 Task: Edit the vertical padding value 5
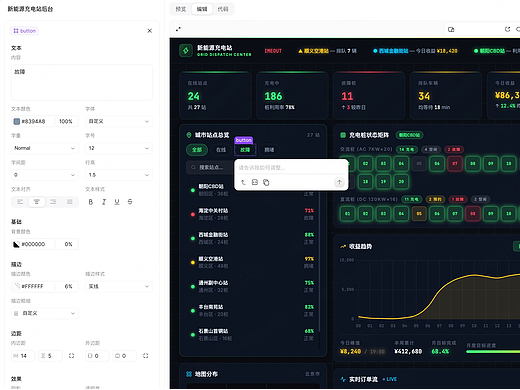[50, 356]
